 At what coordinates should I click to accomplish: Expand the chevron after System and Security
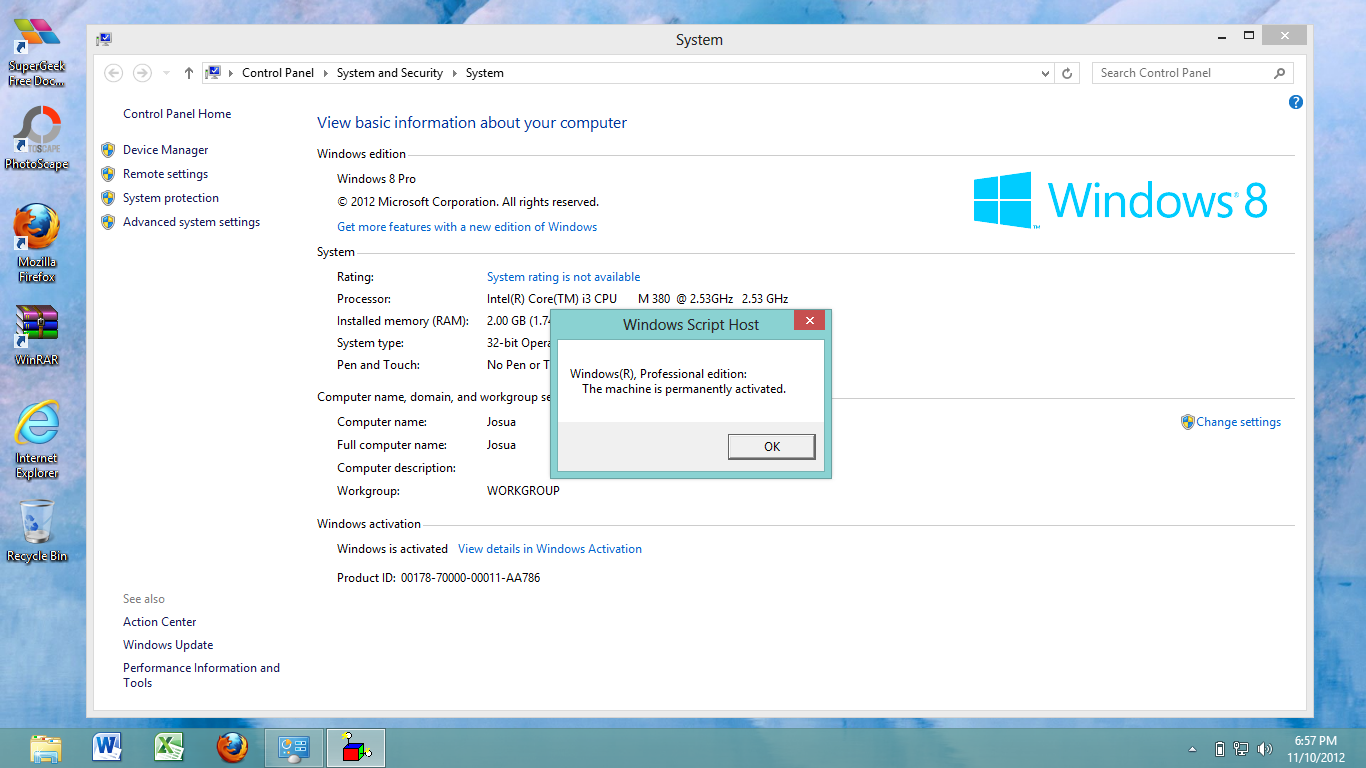(x=454, y=73)
